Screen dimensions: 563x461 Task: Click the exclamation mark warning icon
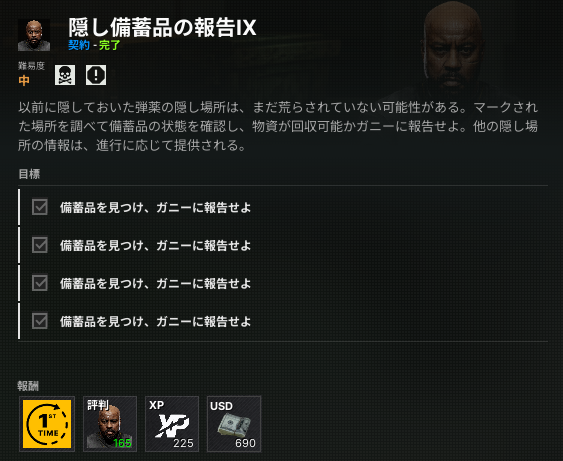click(96, 75)
